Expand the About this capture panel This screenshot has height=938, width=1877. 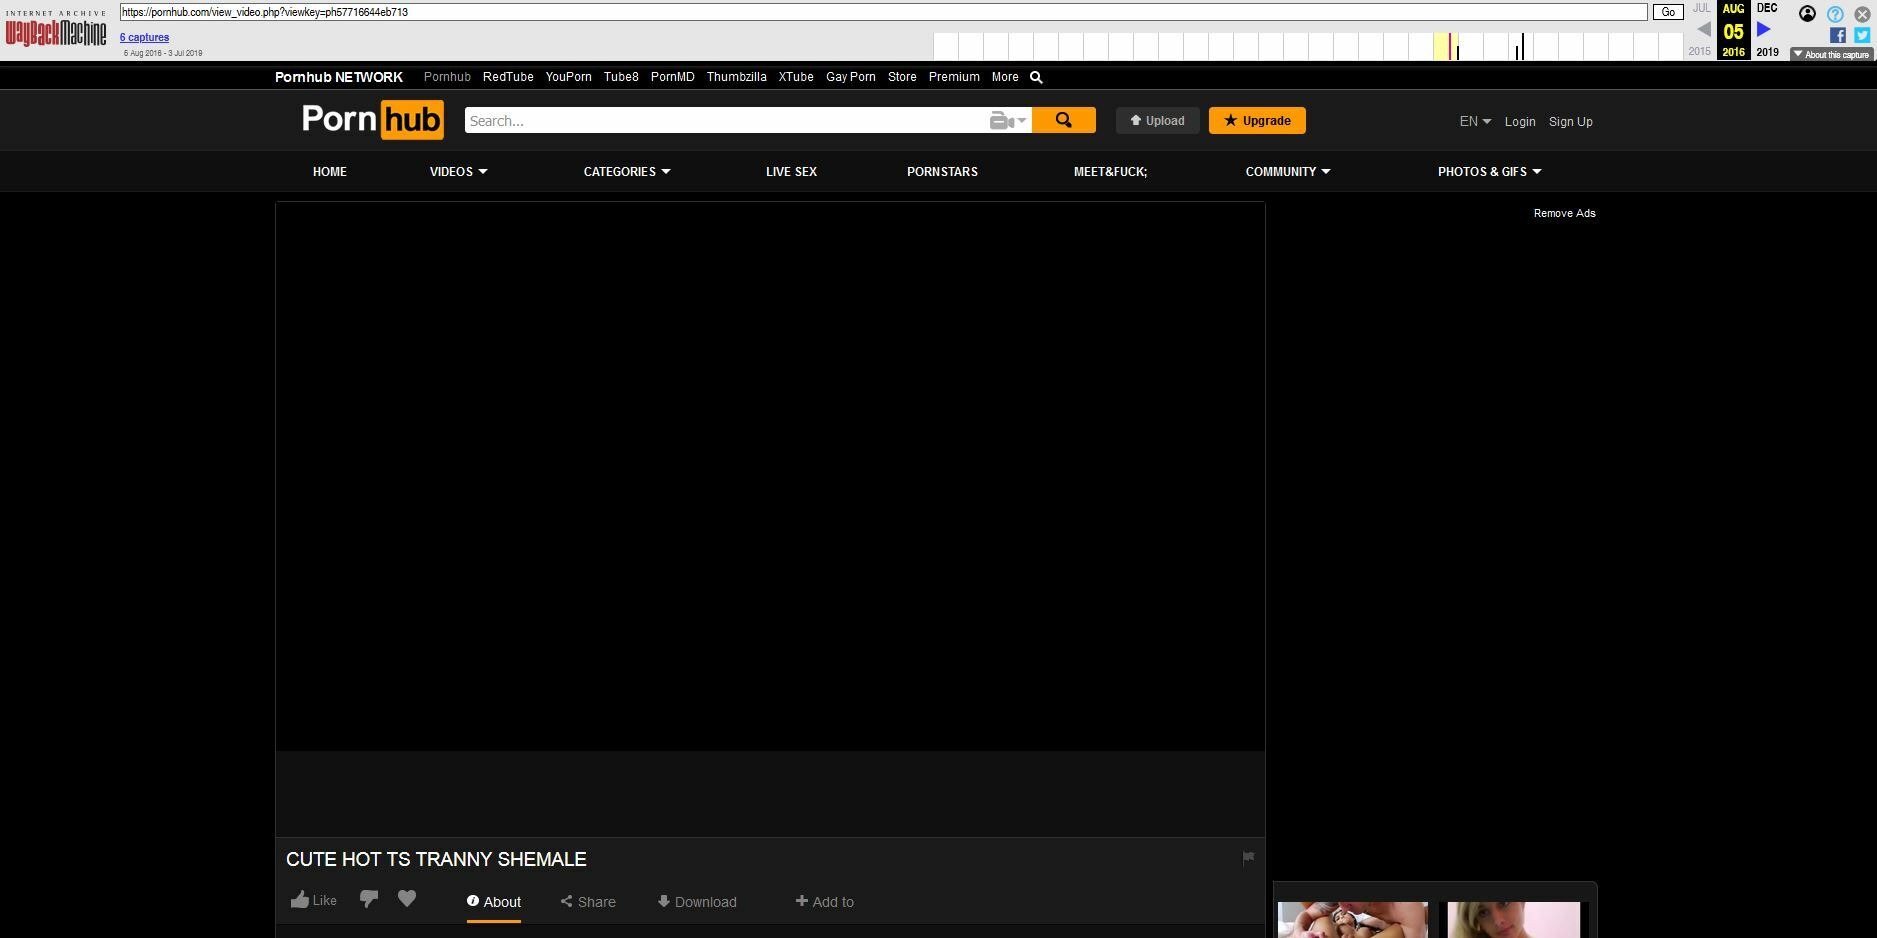click(x=1831, y=55)
